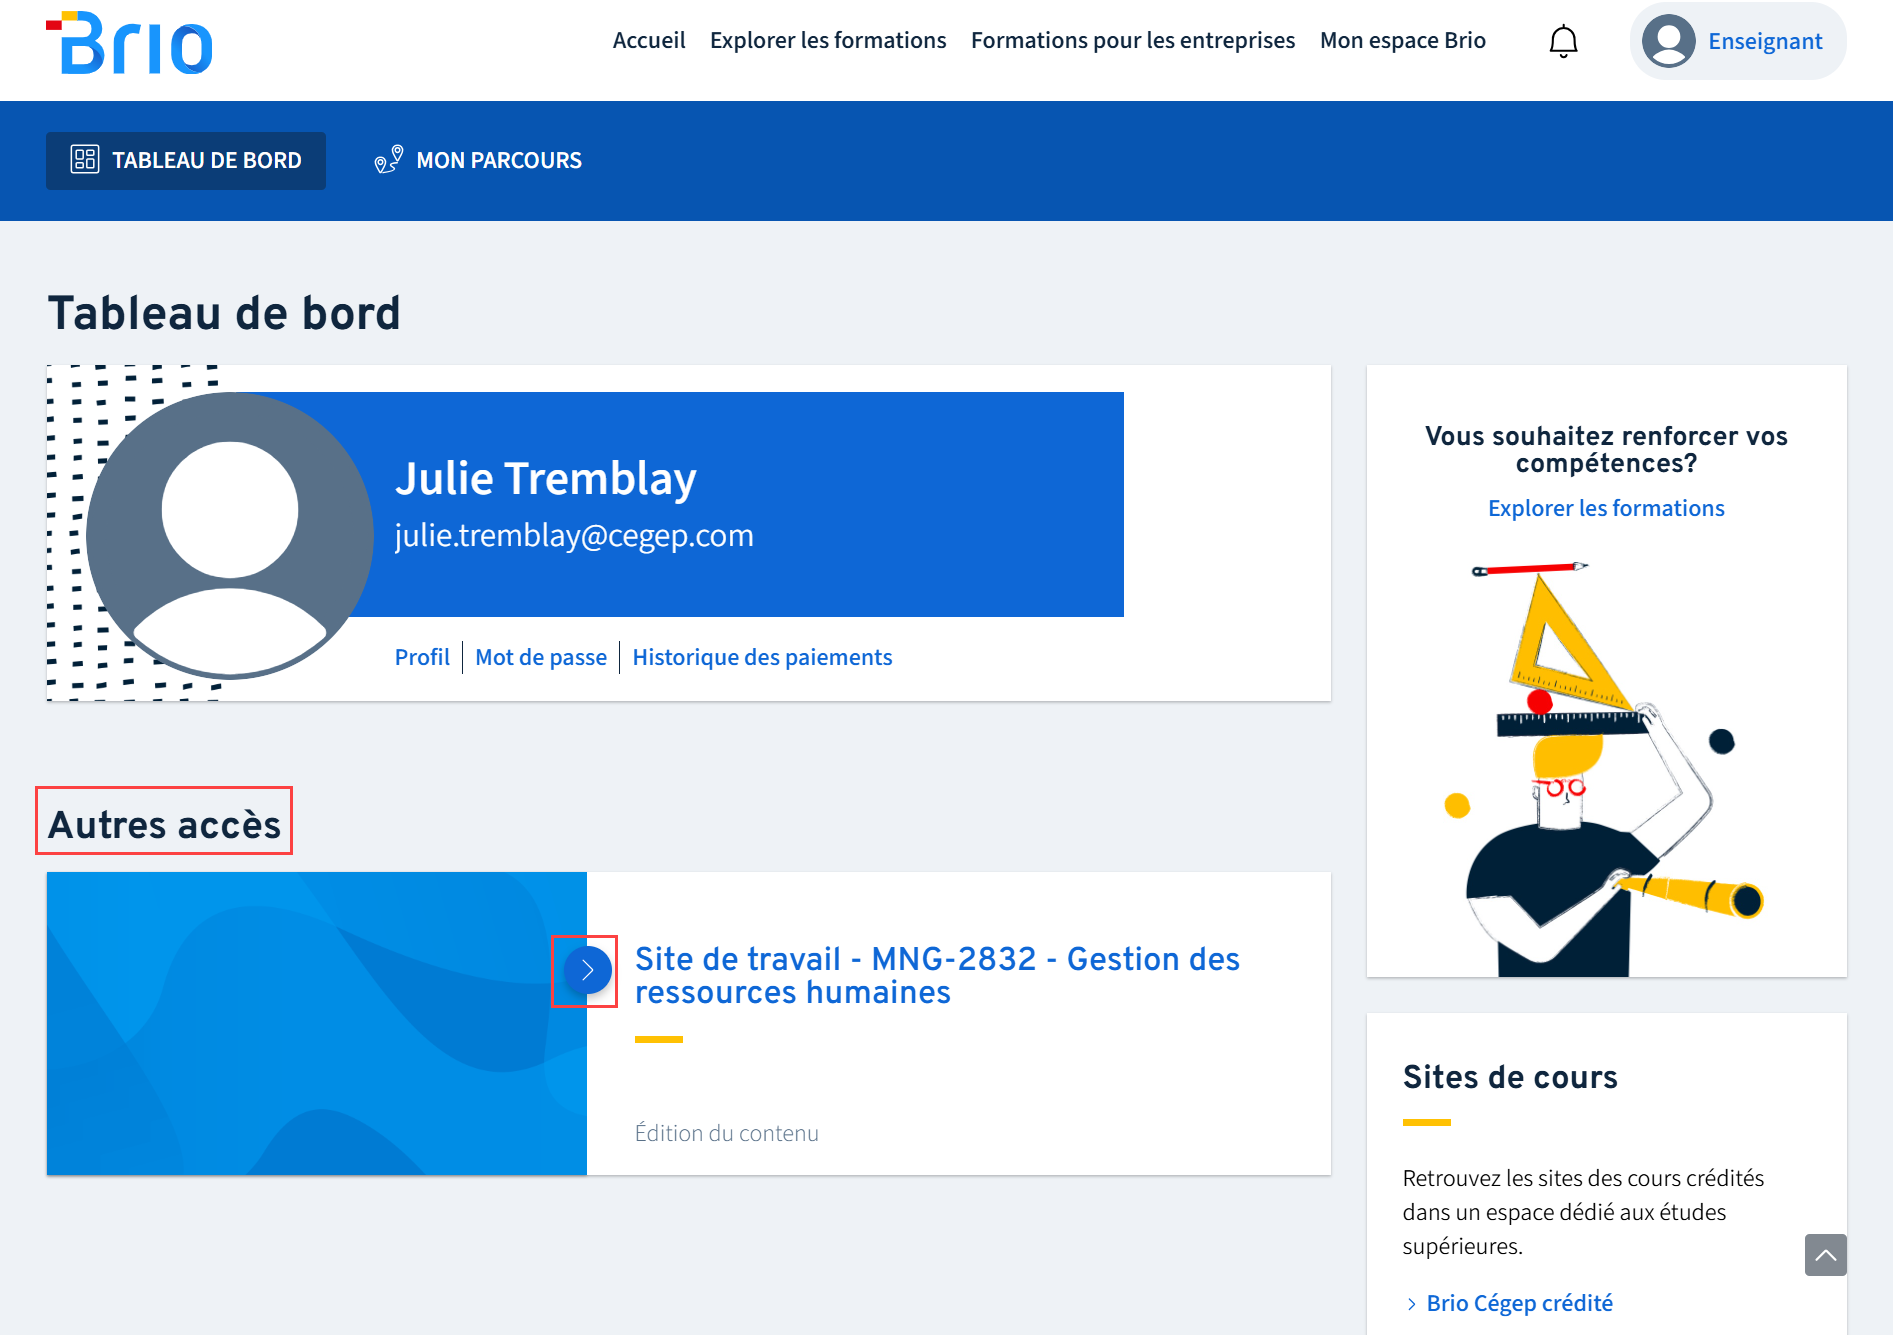This screenshot has height=1335, width=1893.
Task: Open the notifications bell
Action: click(x=1563, y=41)
